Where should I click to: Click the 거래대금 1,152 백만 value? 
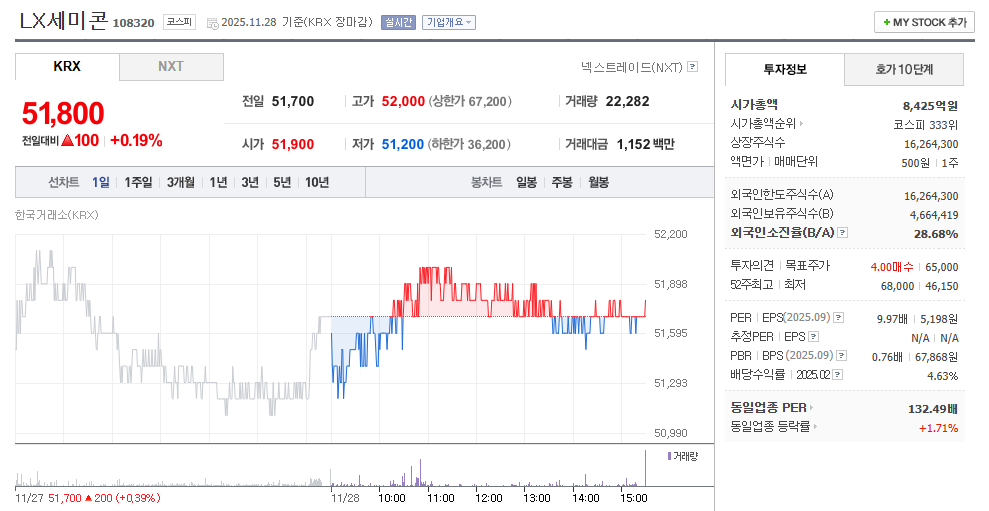click(646, 144)
